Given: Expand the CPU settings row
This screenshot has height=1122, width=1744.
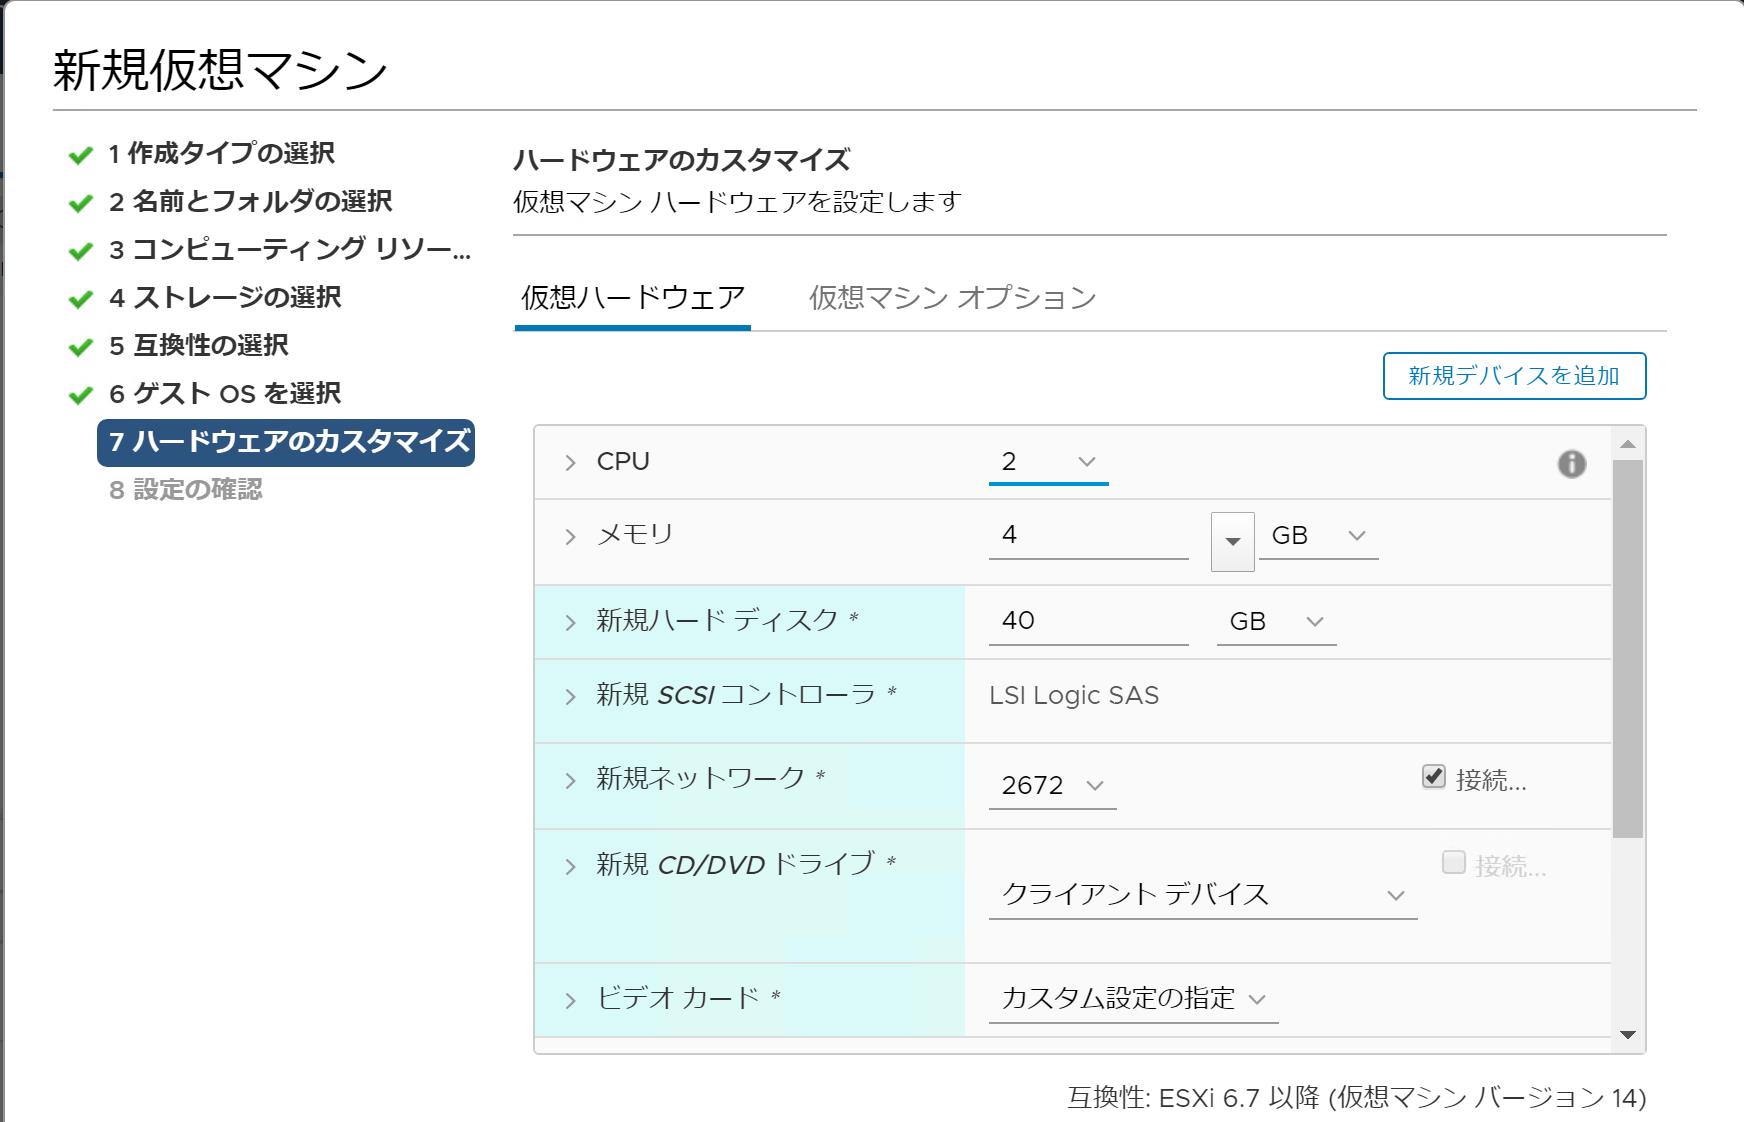Looking at the screenshot, I should (570, 462).
